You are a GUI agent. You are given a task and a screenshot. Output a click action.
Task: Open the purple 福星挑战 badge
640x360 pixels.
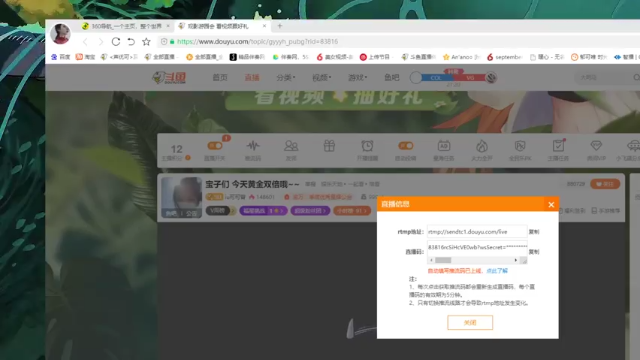263,211
